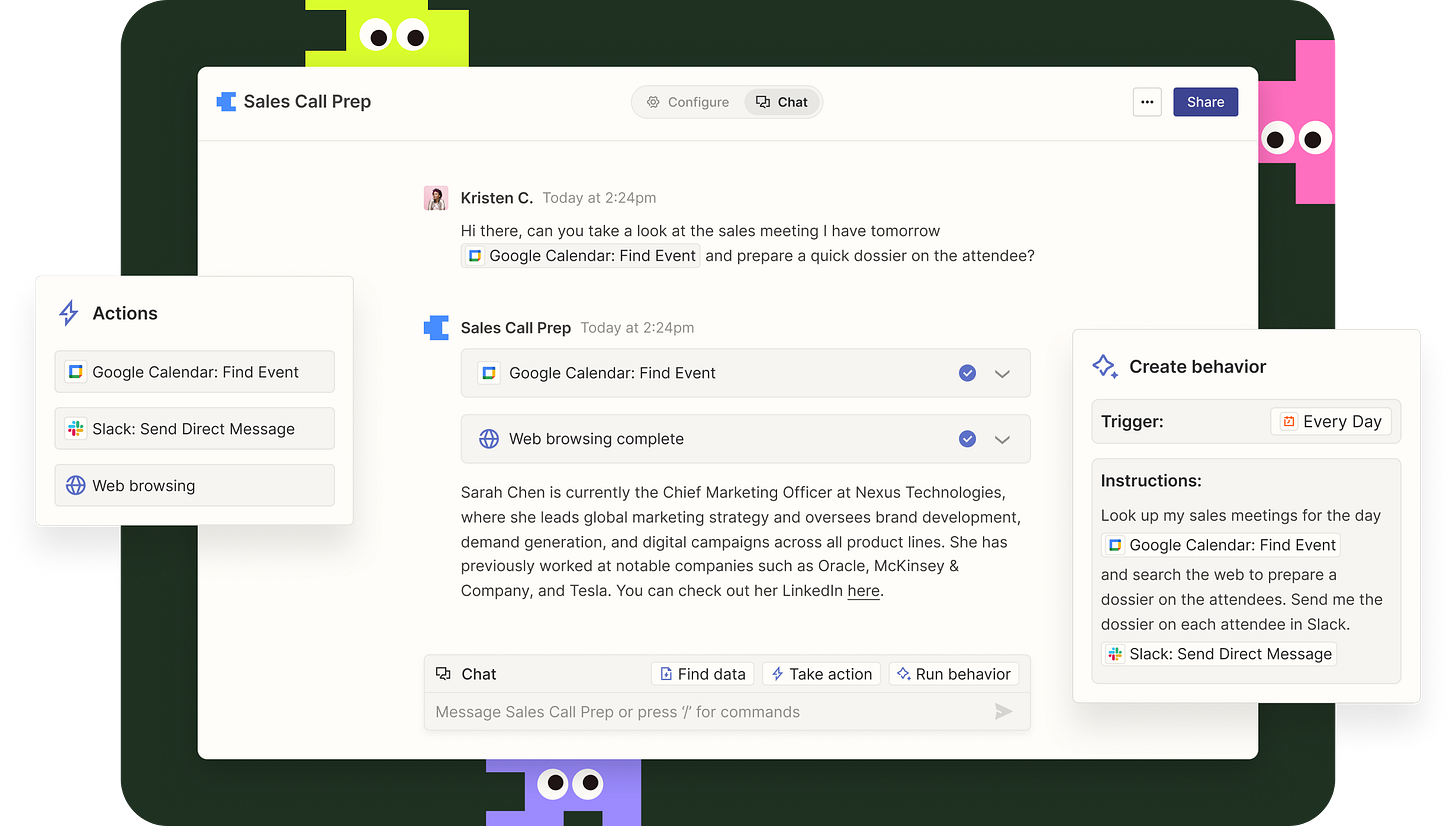Click the globe icon in Actions panel
1456x826 pixels.
(x=75, y=486)
